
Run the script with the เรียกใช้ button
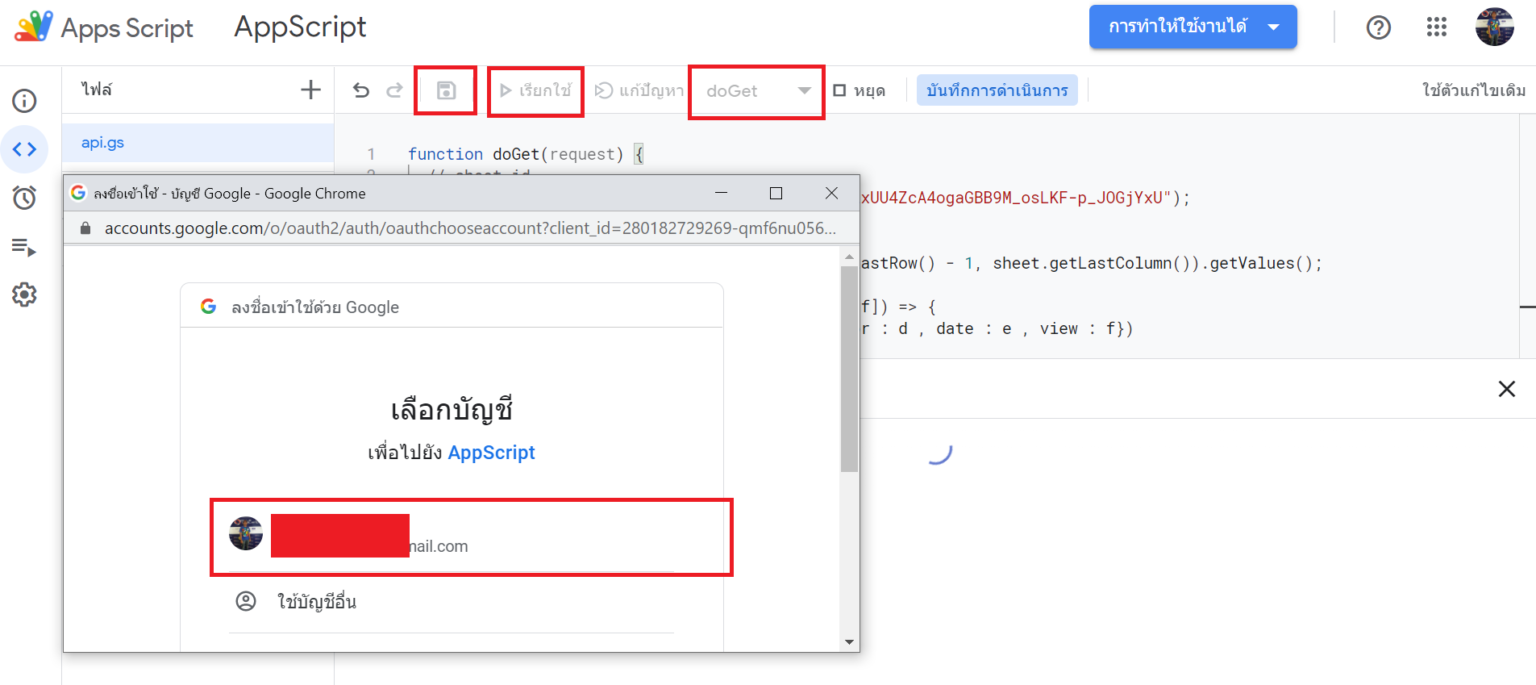click(x=535, y=91)
